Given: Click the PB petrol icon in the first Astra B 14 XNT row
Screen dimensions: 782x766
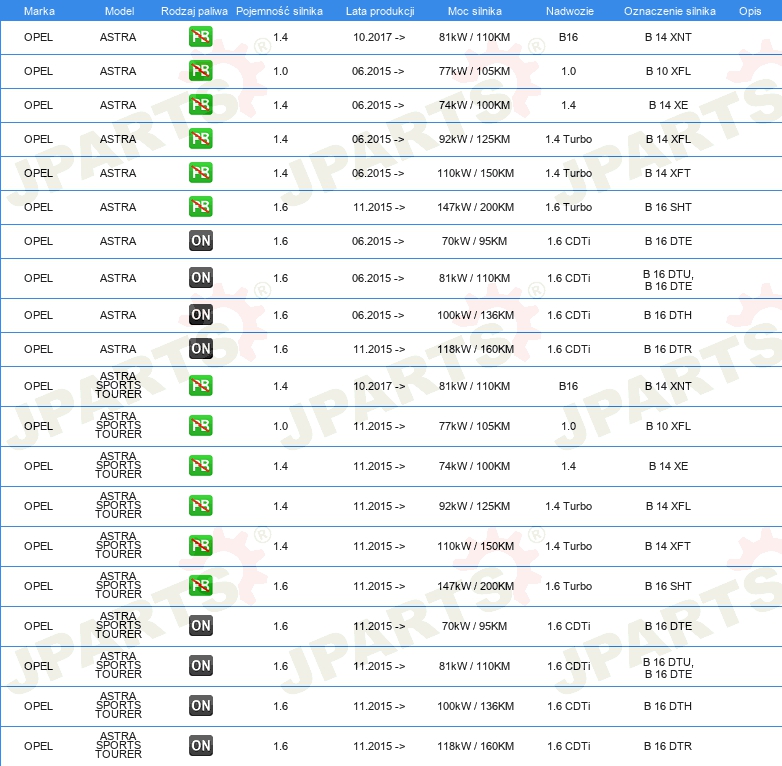Looking at the screenshot, I should [200, 37].
